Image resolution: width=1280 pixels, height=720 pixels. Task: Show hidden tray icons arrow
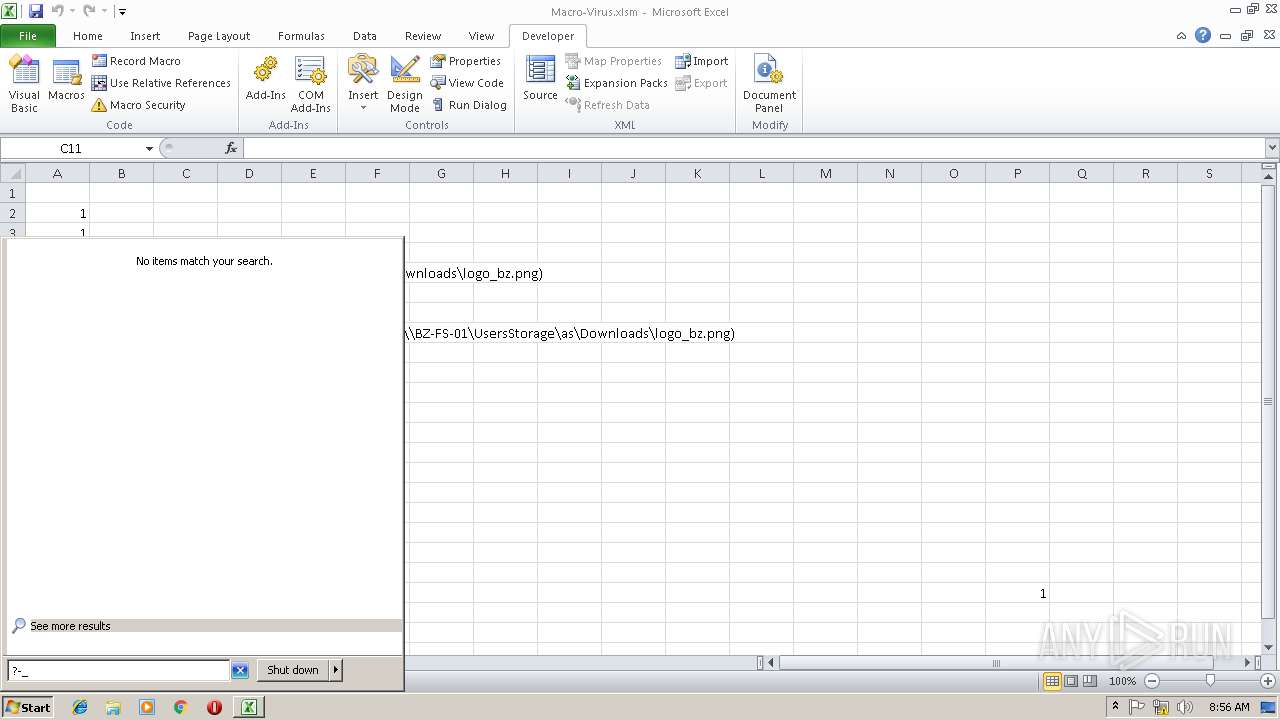click(1116, 707)
